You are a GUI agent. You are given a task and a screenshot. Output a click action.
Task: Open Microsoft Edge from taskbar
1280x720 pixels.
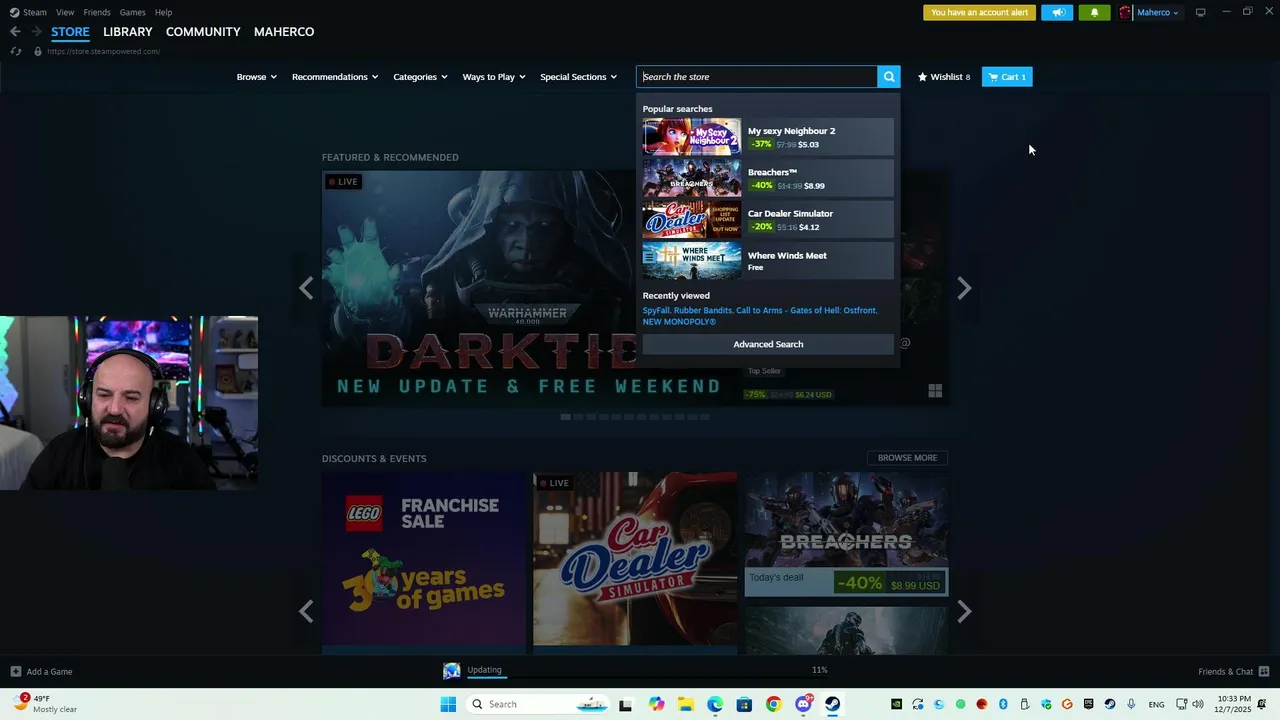(715, 704)
